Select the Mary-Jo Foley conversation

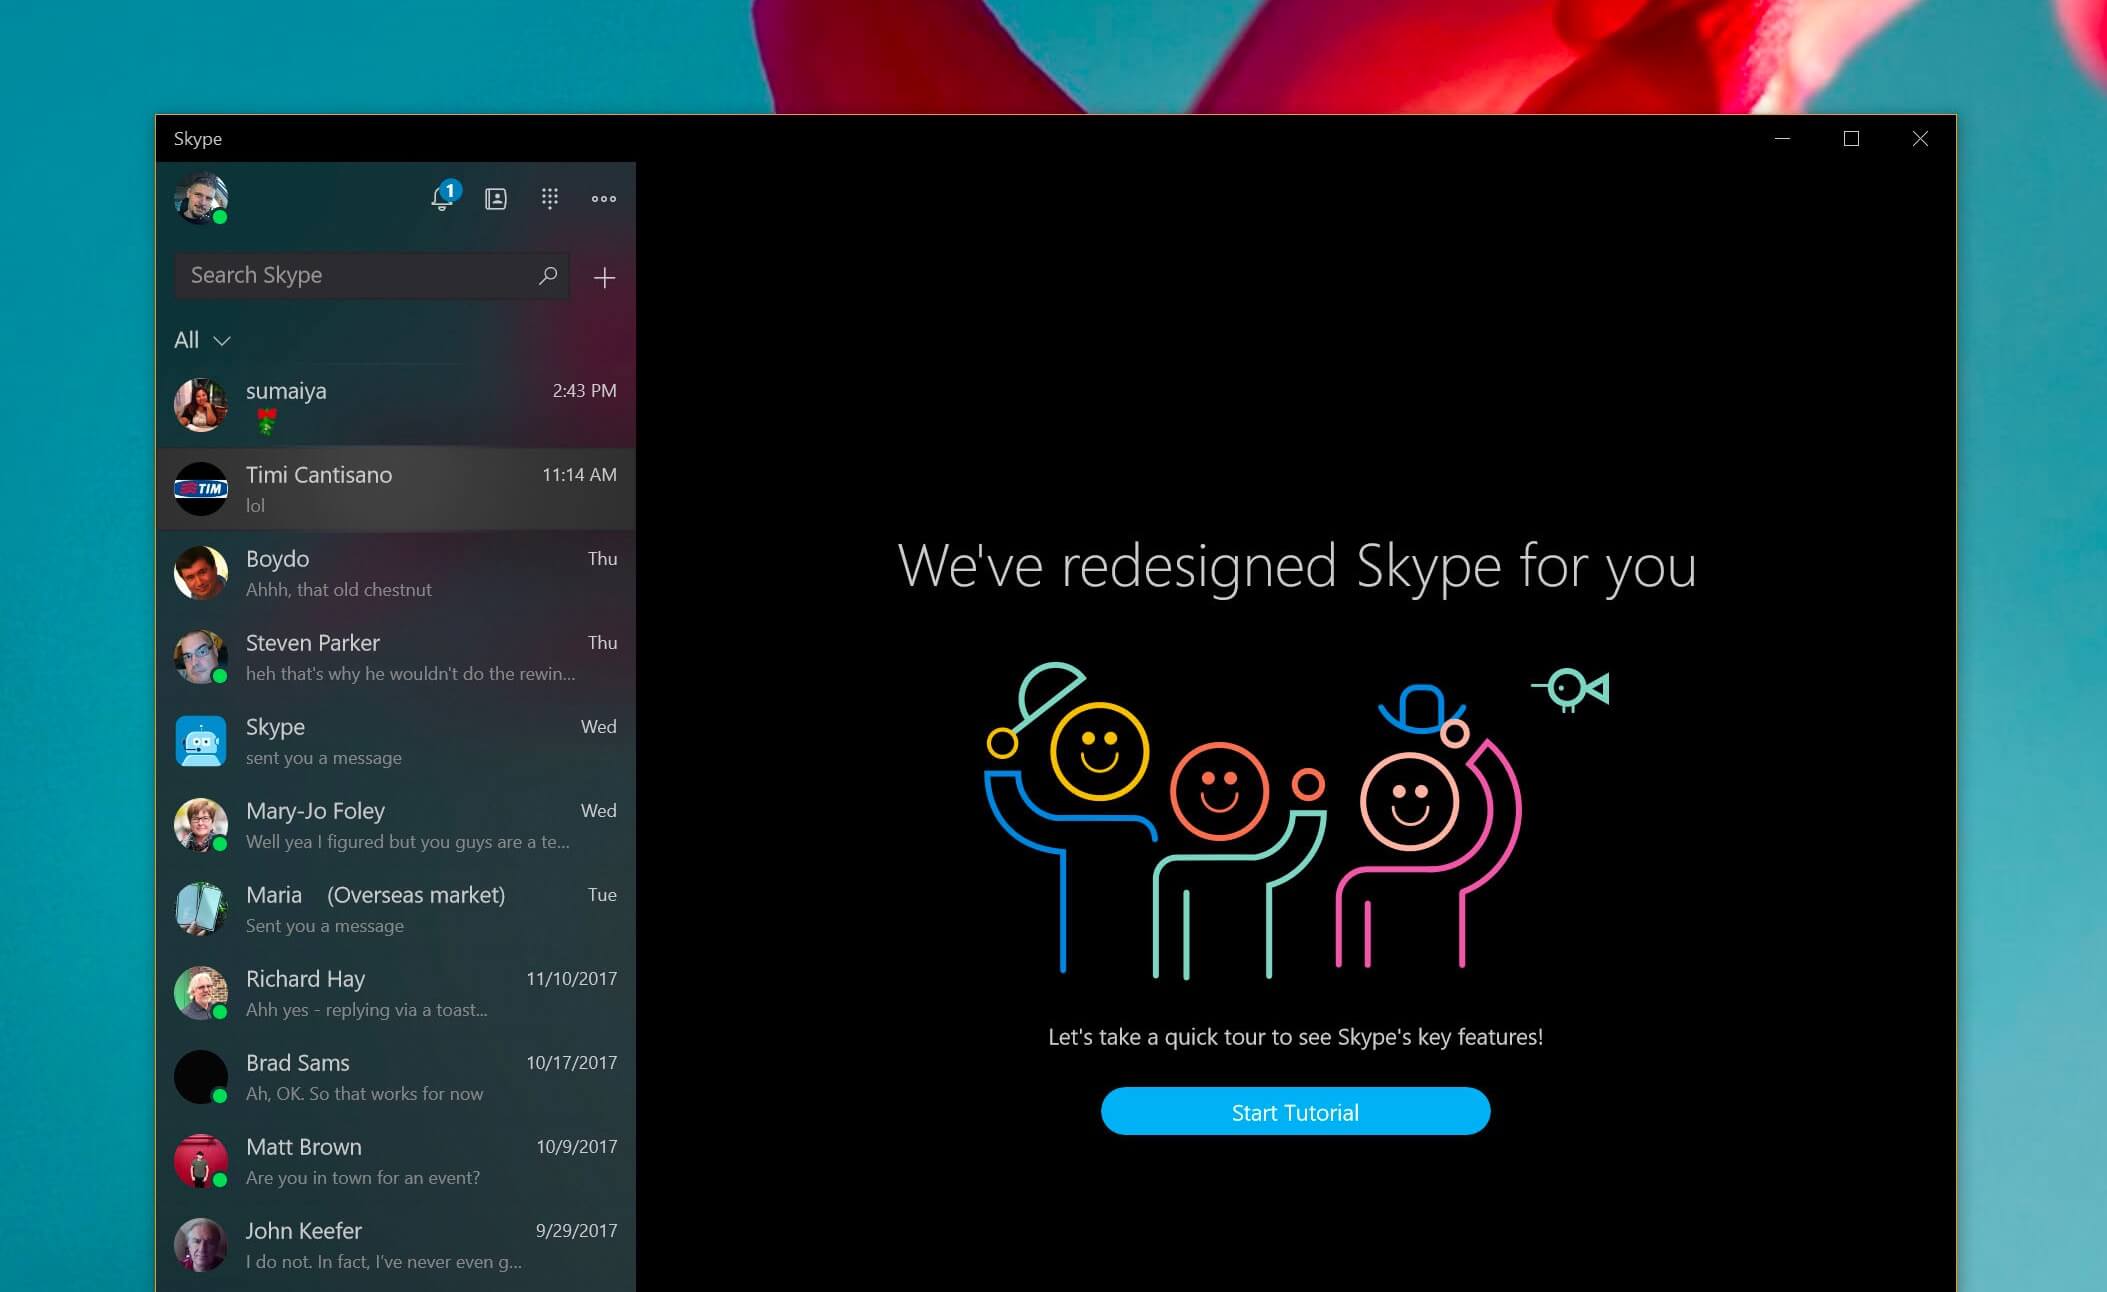pyautogui.click(x=397, y=824)
